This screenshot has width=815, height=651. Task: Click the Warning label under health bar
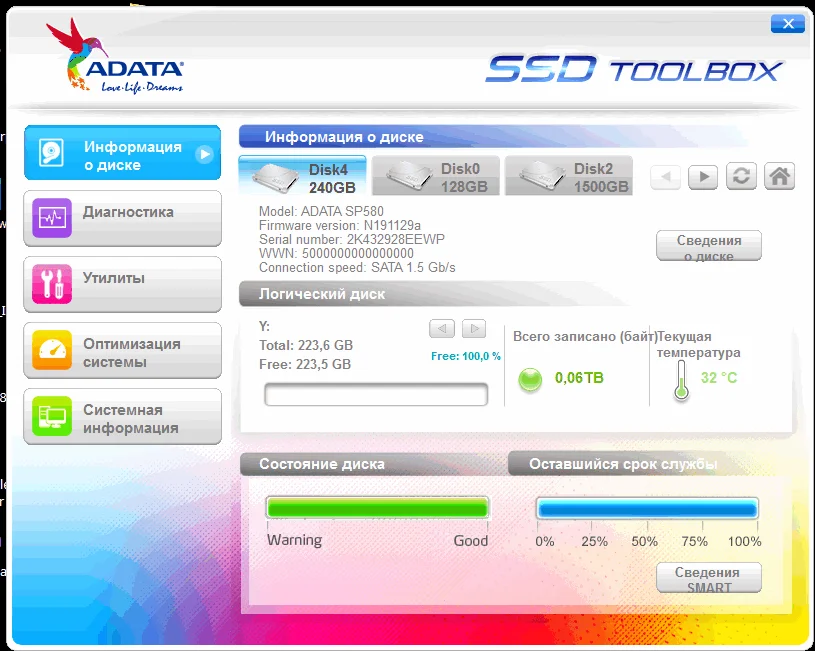coord(294,540)
